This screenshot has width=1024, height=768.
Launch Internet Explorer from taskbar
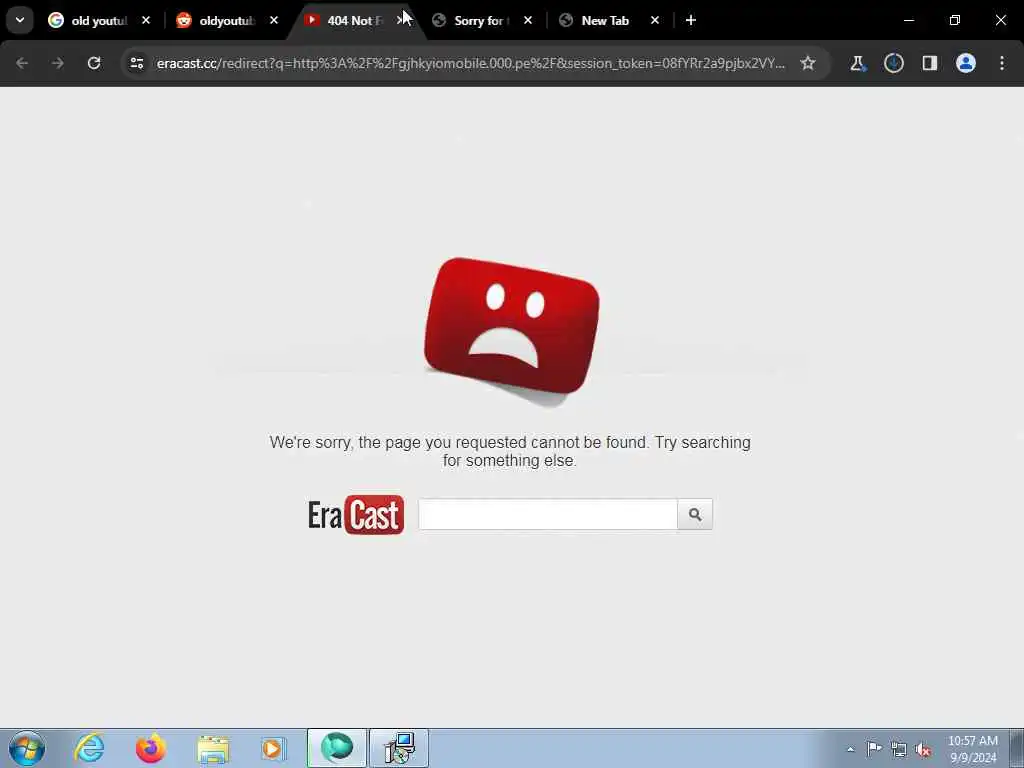point(89,748)
